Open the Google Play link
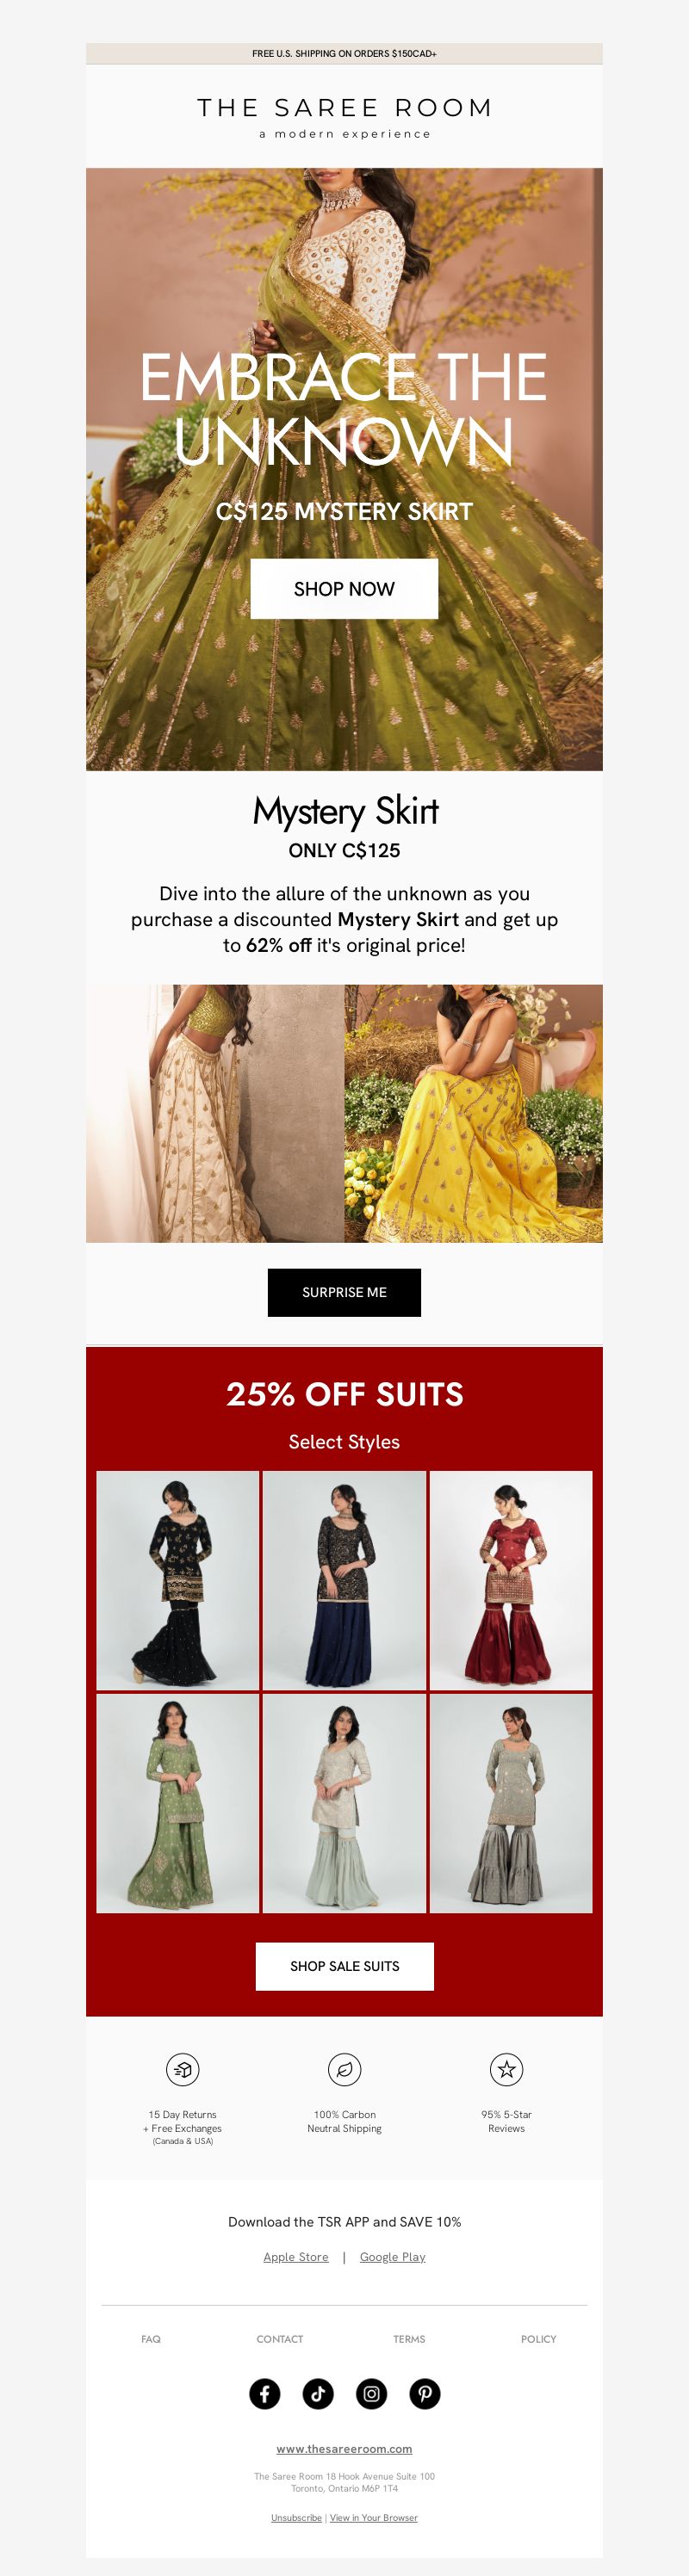 tap(392, 2257)
